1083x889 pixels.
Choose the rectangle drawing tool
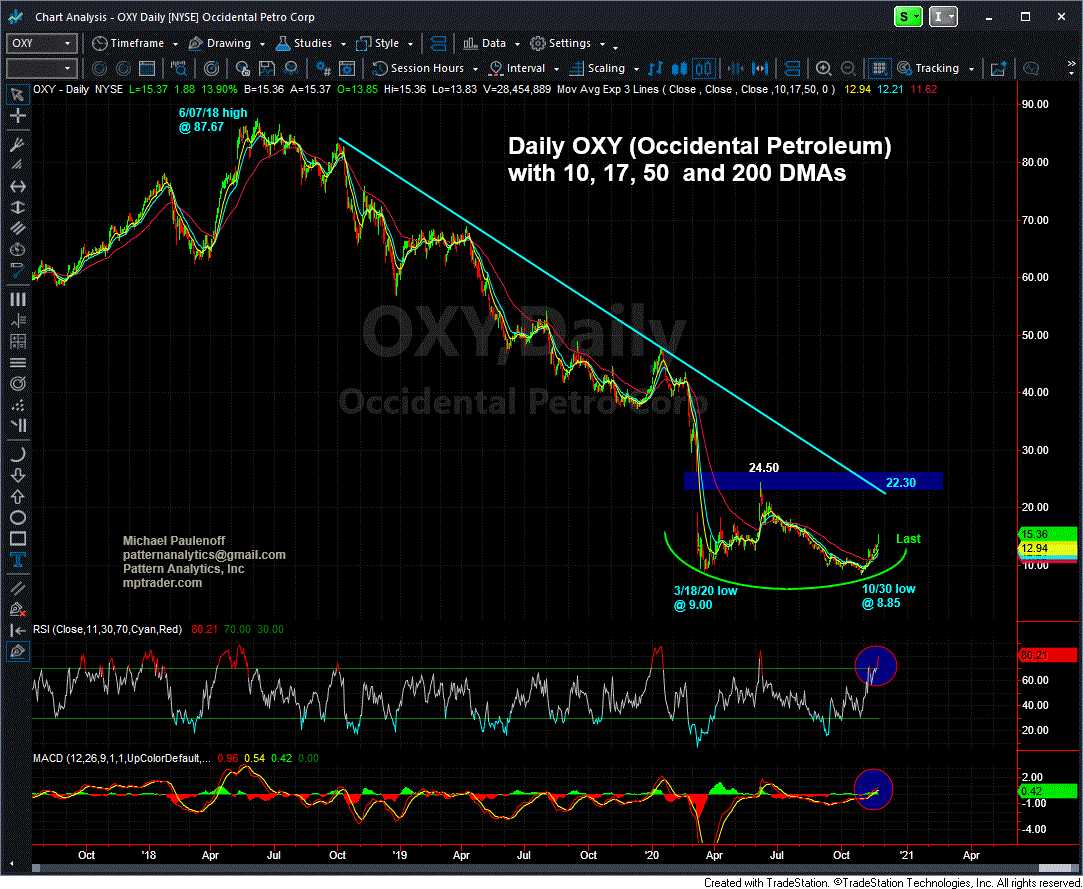coord(19,539)
